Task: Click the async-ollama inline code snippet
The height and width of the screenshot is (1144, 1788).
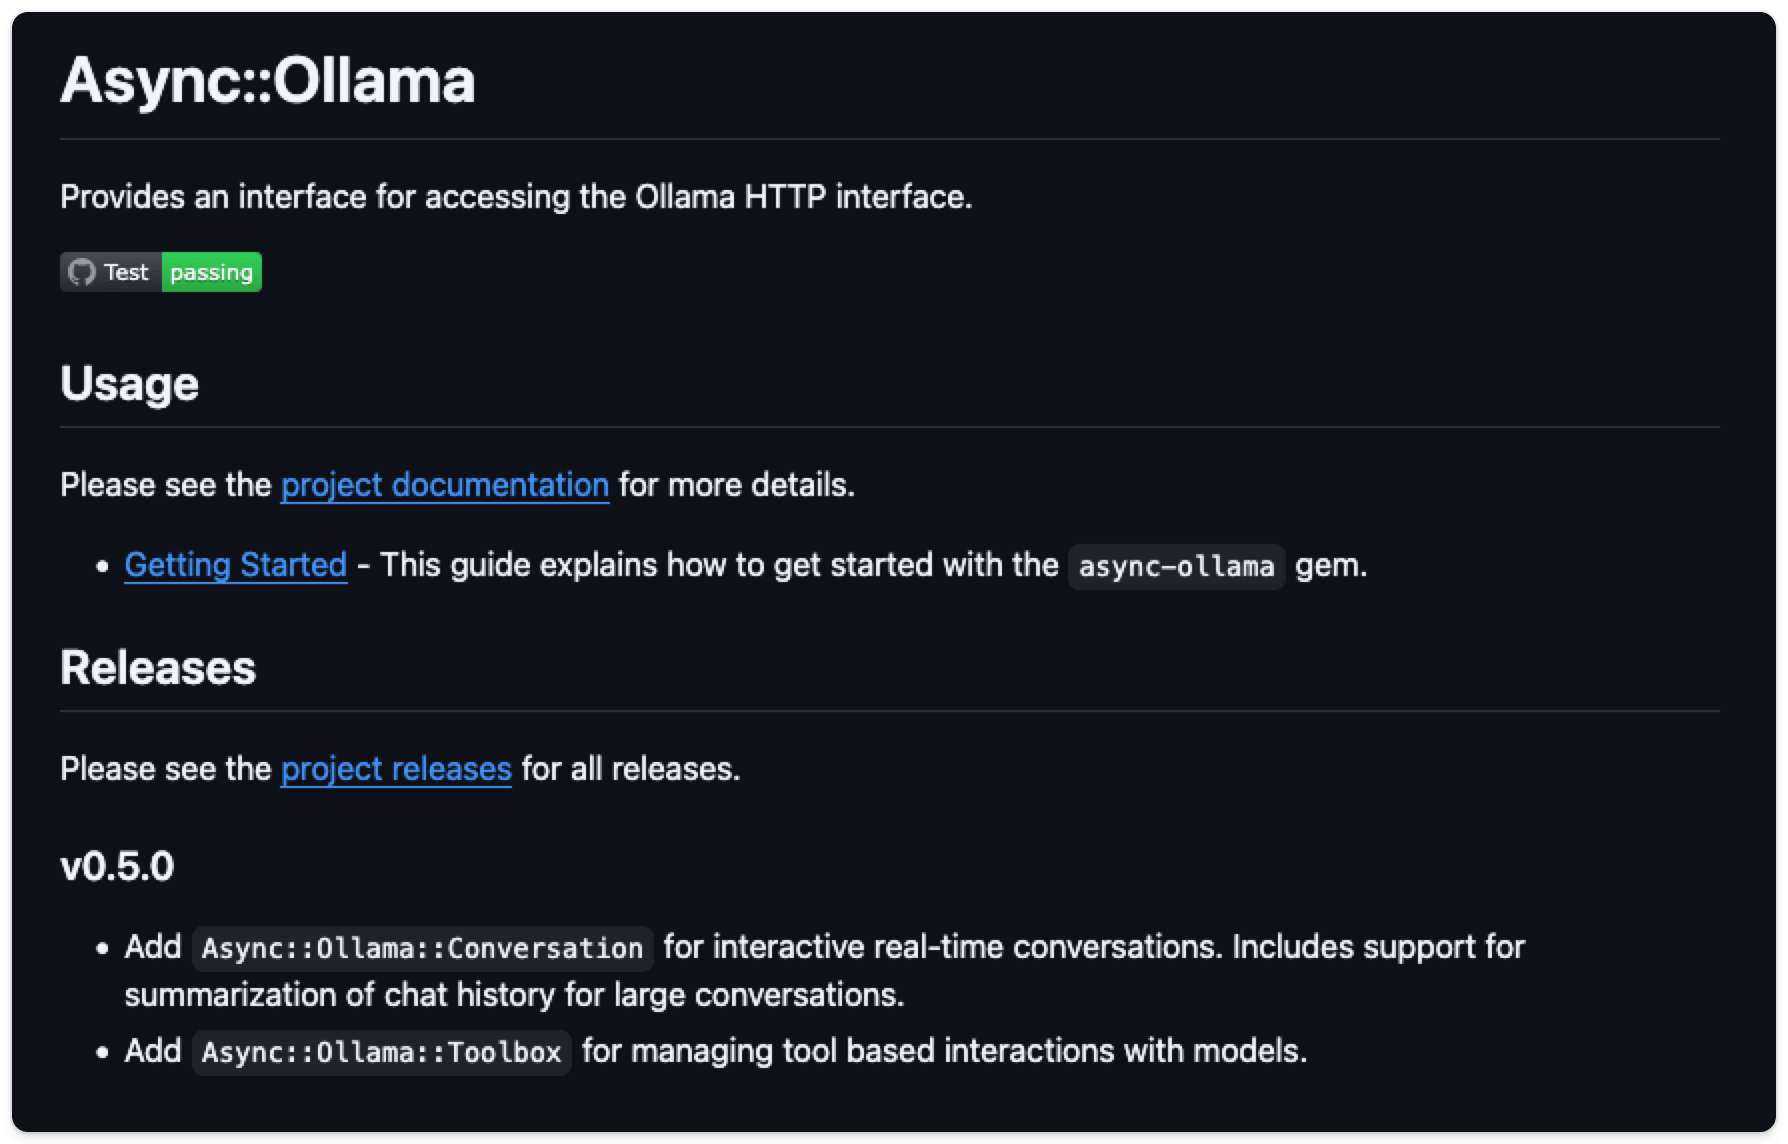Action: point(1177,567)
